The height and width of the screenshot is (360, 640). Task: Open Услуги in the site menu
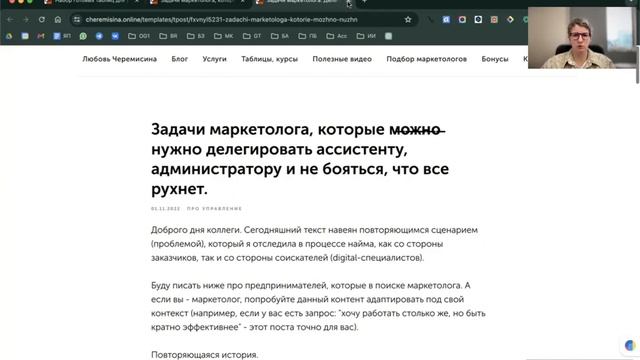coord(214,59)
